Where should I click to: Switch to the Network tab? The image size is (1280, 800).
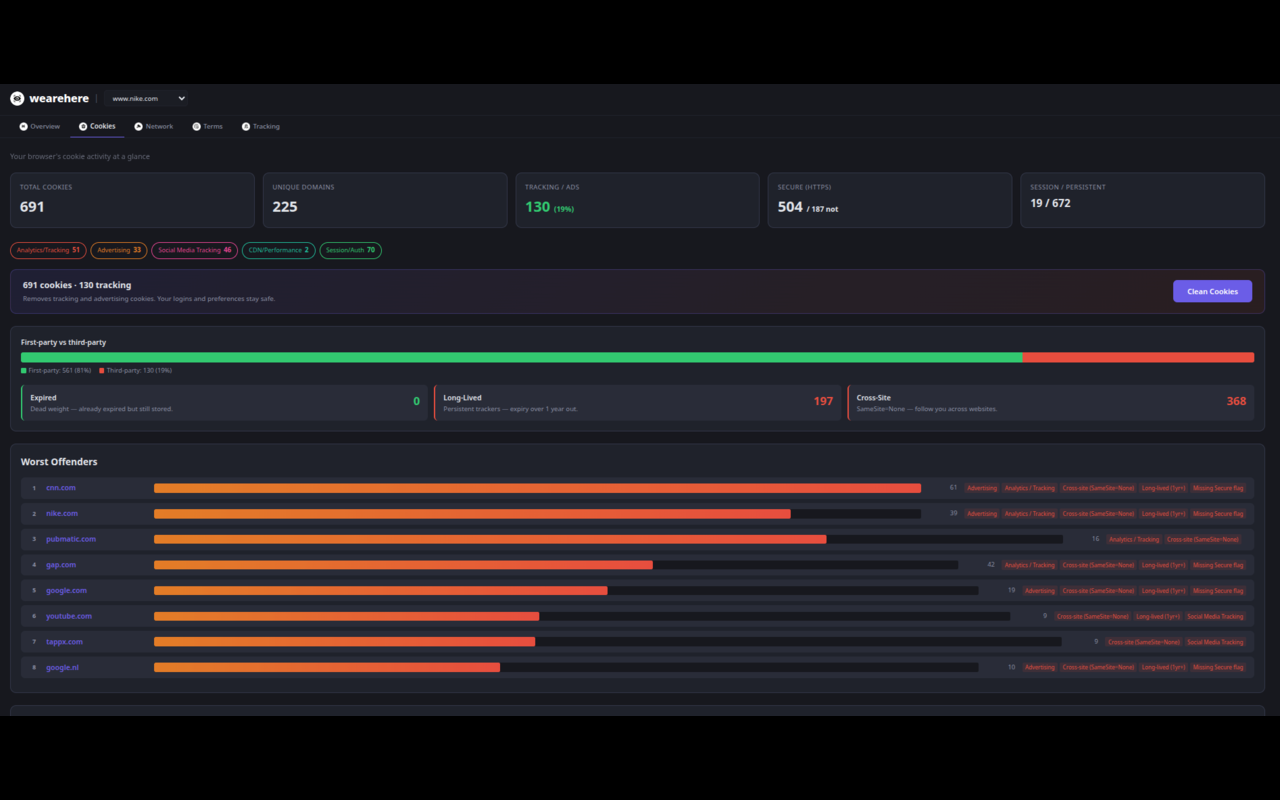(x=154, y=127)
